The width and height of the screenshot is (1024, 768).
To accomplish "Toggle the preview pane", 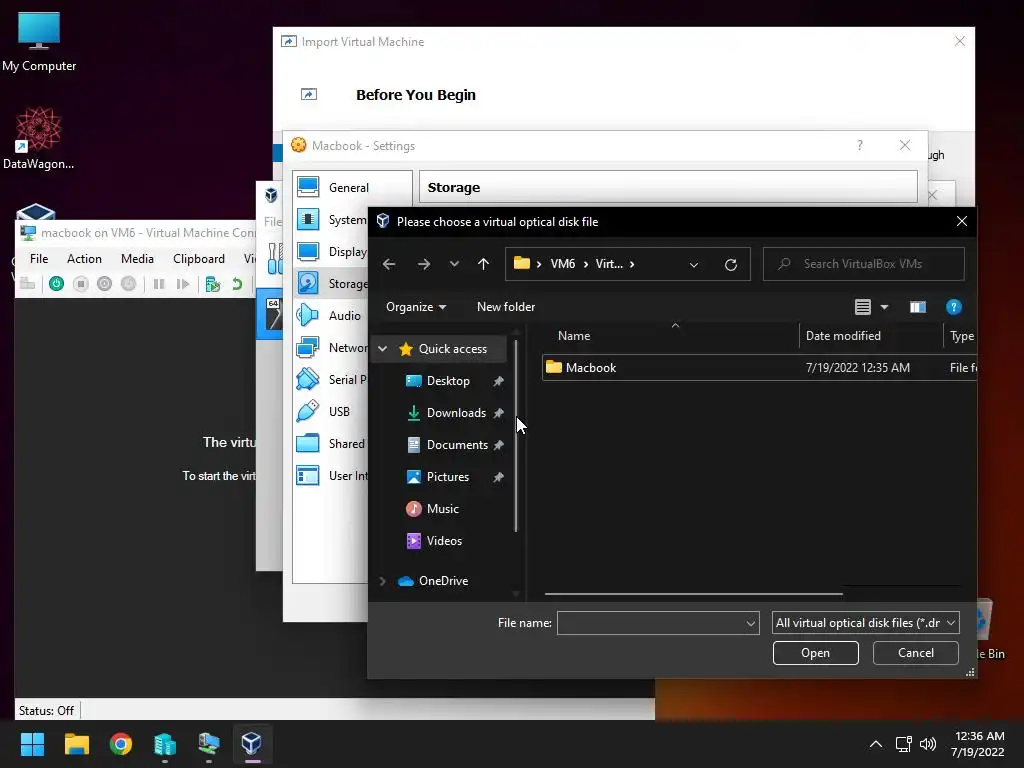I will click(918, 307).
